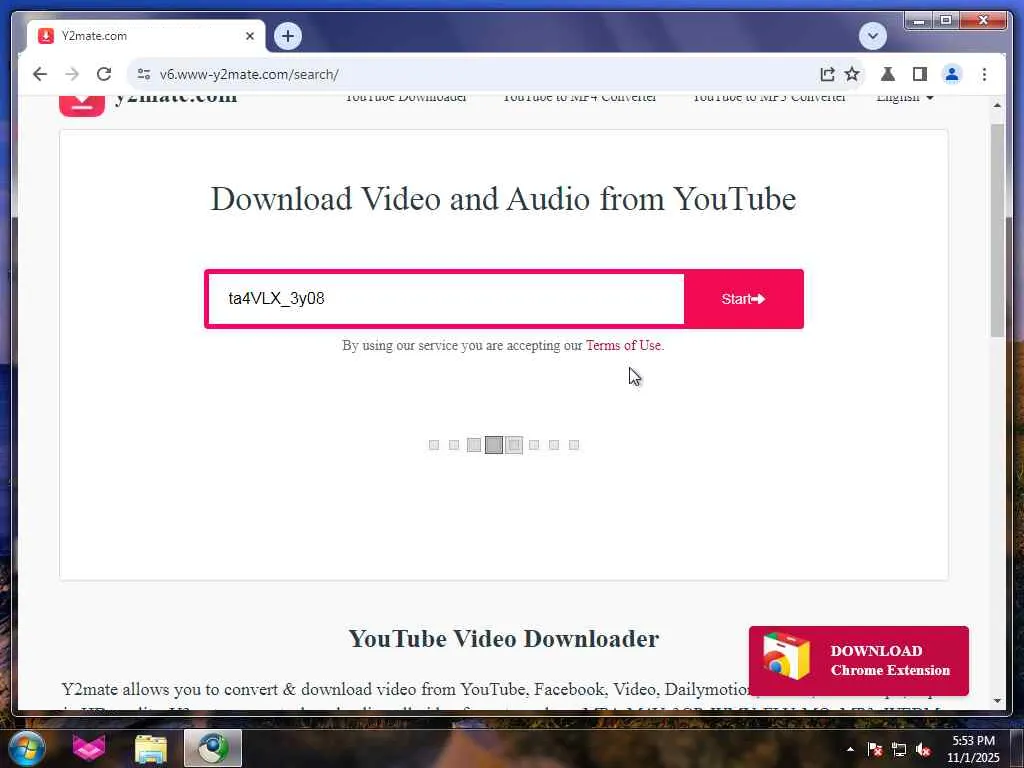Click the network tray icon
This screenshot has width=1024, height=768.
(x=899, y=749)
